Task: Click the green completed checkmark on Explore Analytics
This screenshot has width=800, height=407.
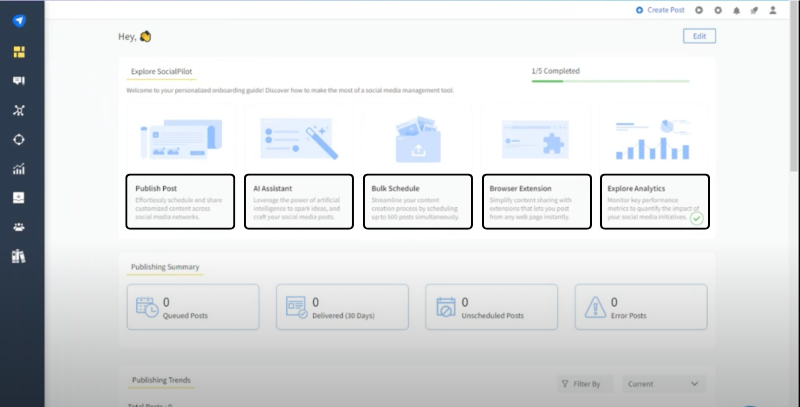Action: tap(696, 219)
